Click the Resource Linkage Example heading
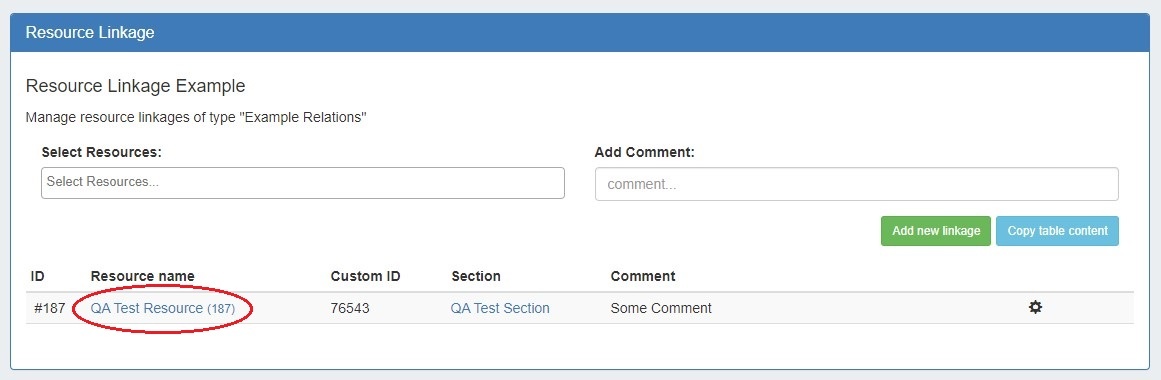1161x380 pixels. (x=135, y=86)
